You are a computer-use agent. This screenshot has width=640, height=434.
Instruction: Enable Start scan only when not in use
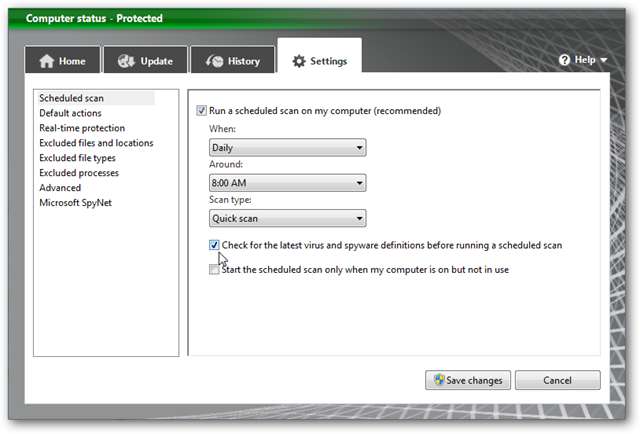214,269
